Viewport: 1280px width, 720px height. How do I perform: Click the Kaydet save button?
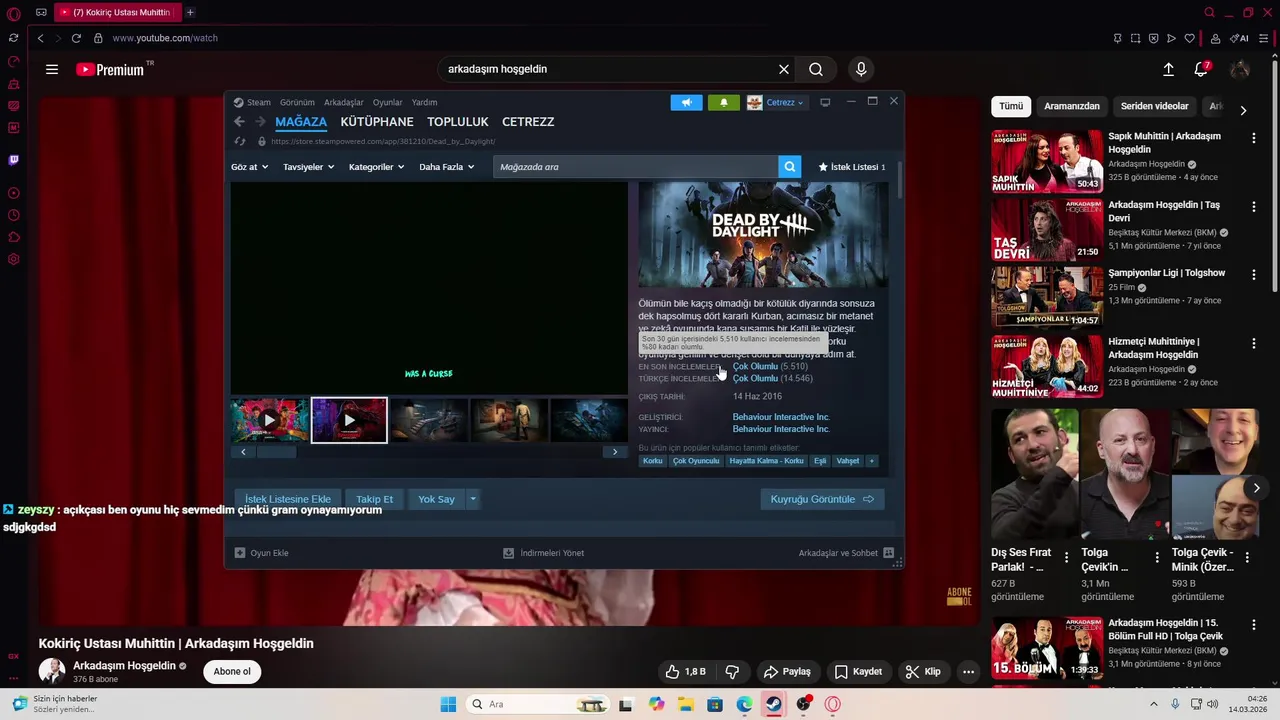(858, 672)
